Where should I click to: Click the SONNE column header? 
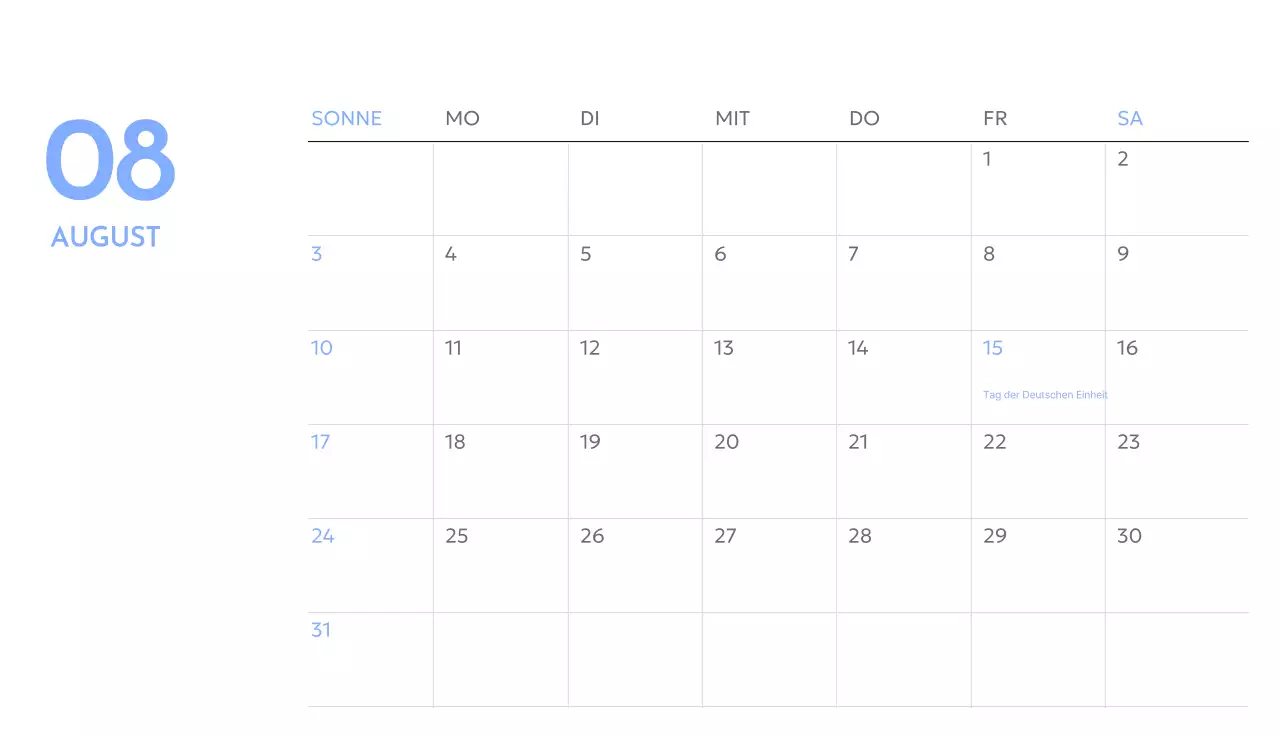coord(346,118)
